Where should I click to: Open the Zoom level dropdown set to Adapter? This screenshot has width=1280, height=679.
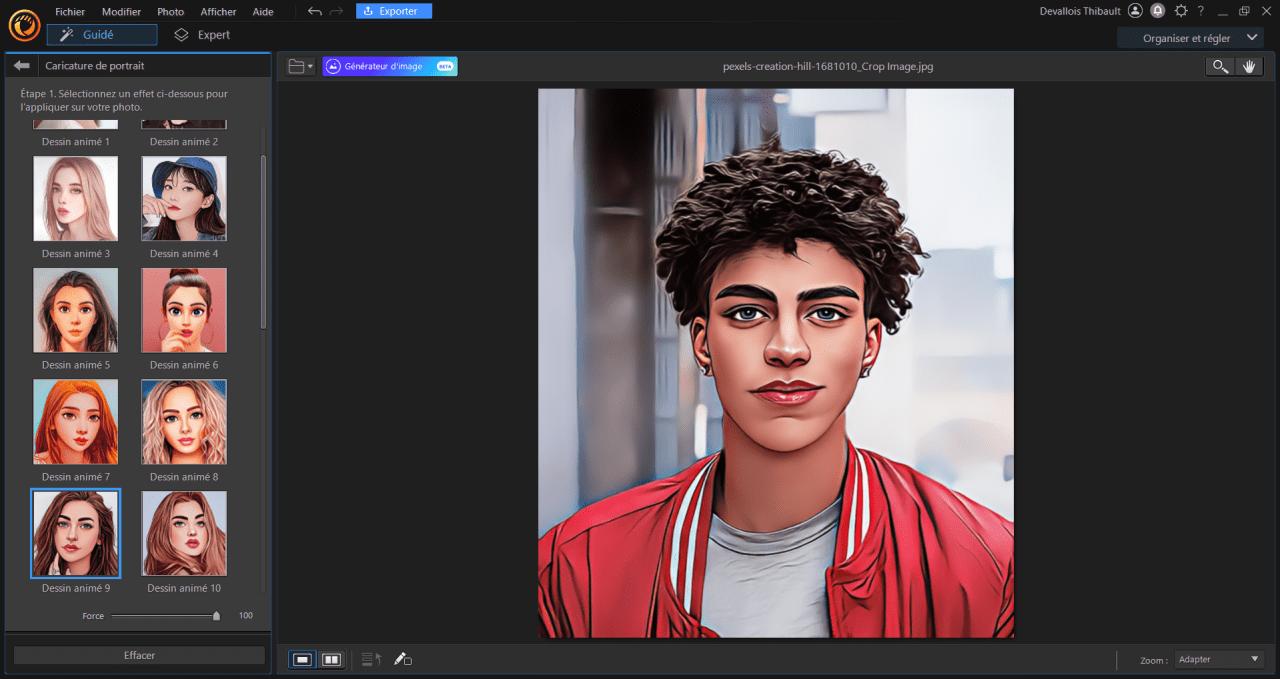1218,659
